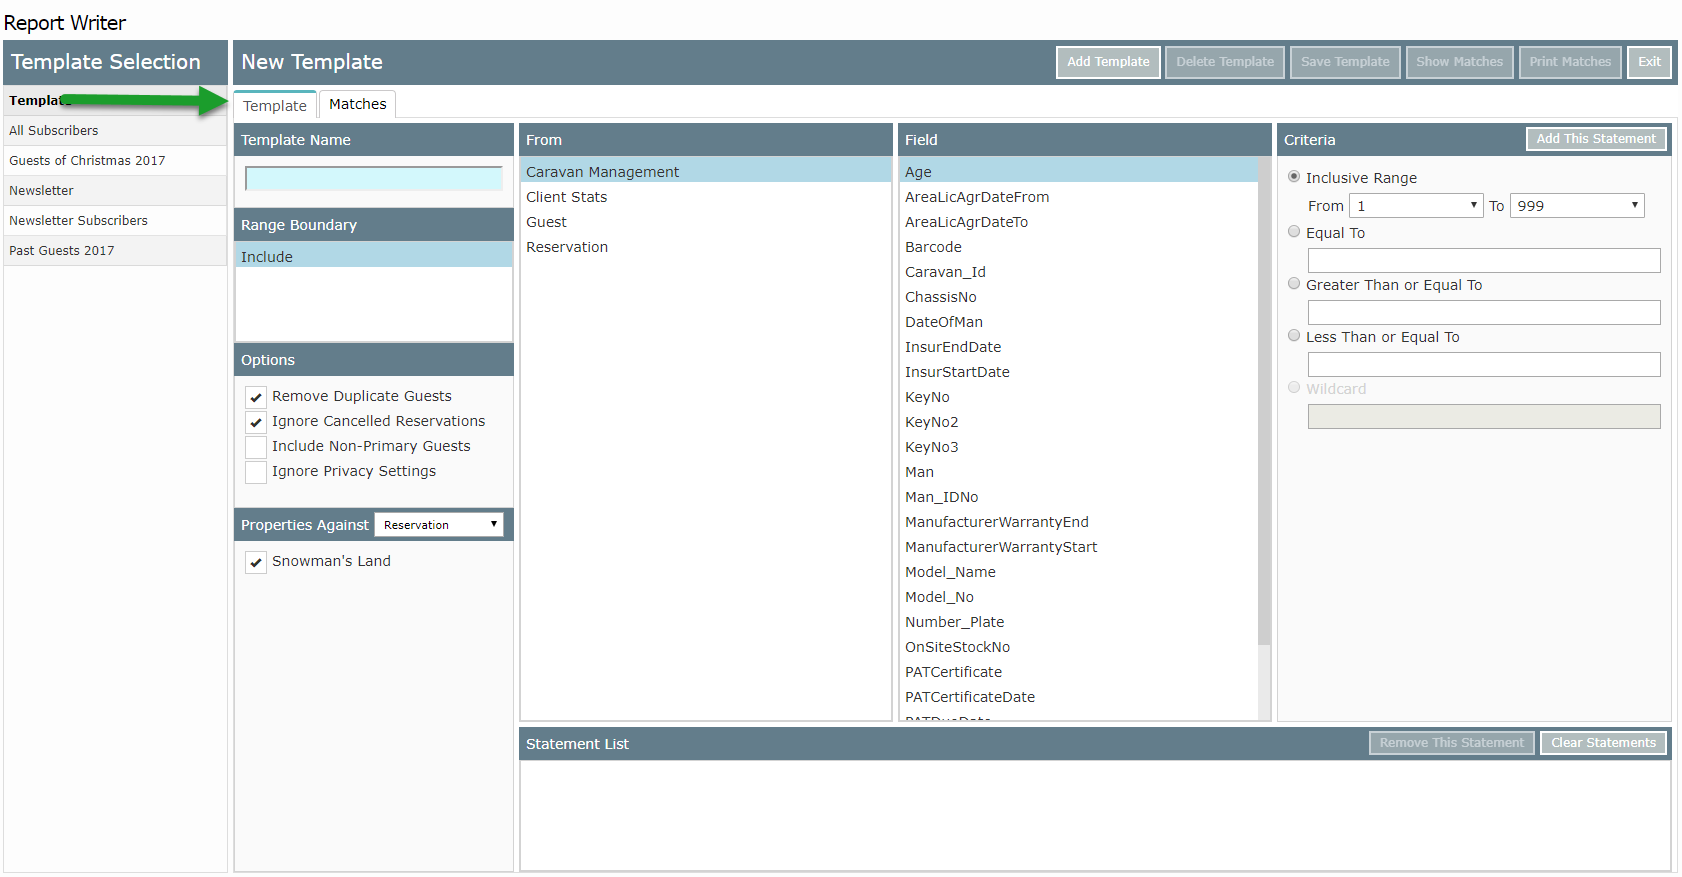
Task: Toggle Remove Duplicate Guests checkbox
Action: [256, 397]
